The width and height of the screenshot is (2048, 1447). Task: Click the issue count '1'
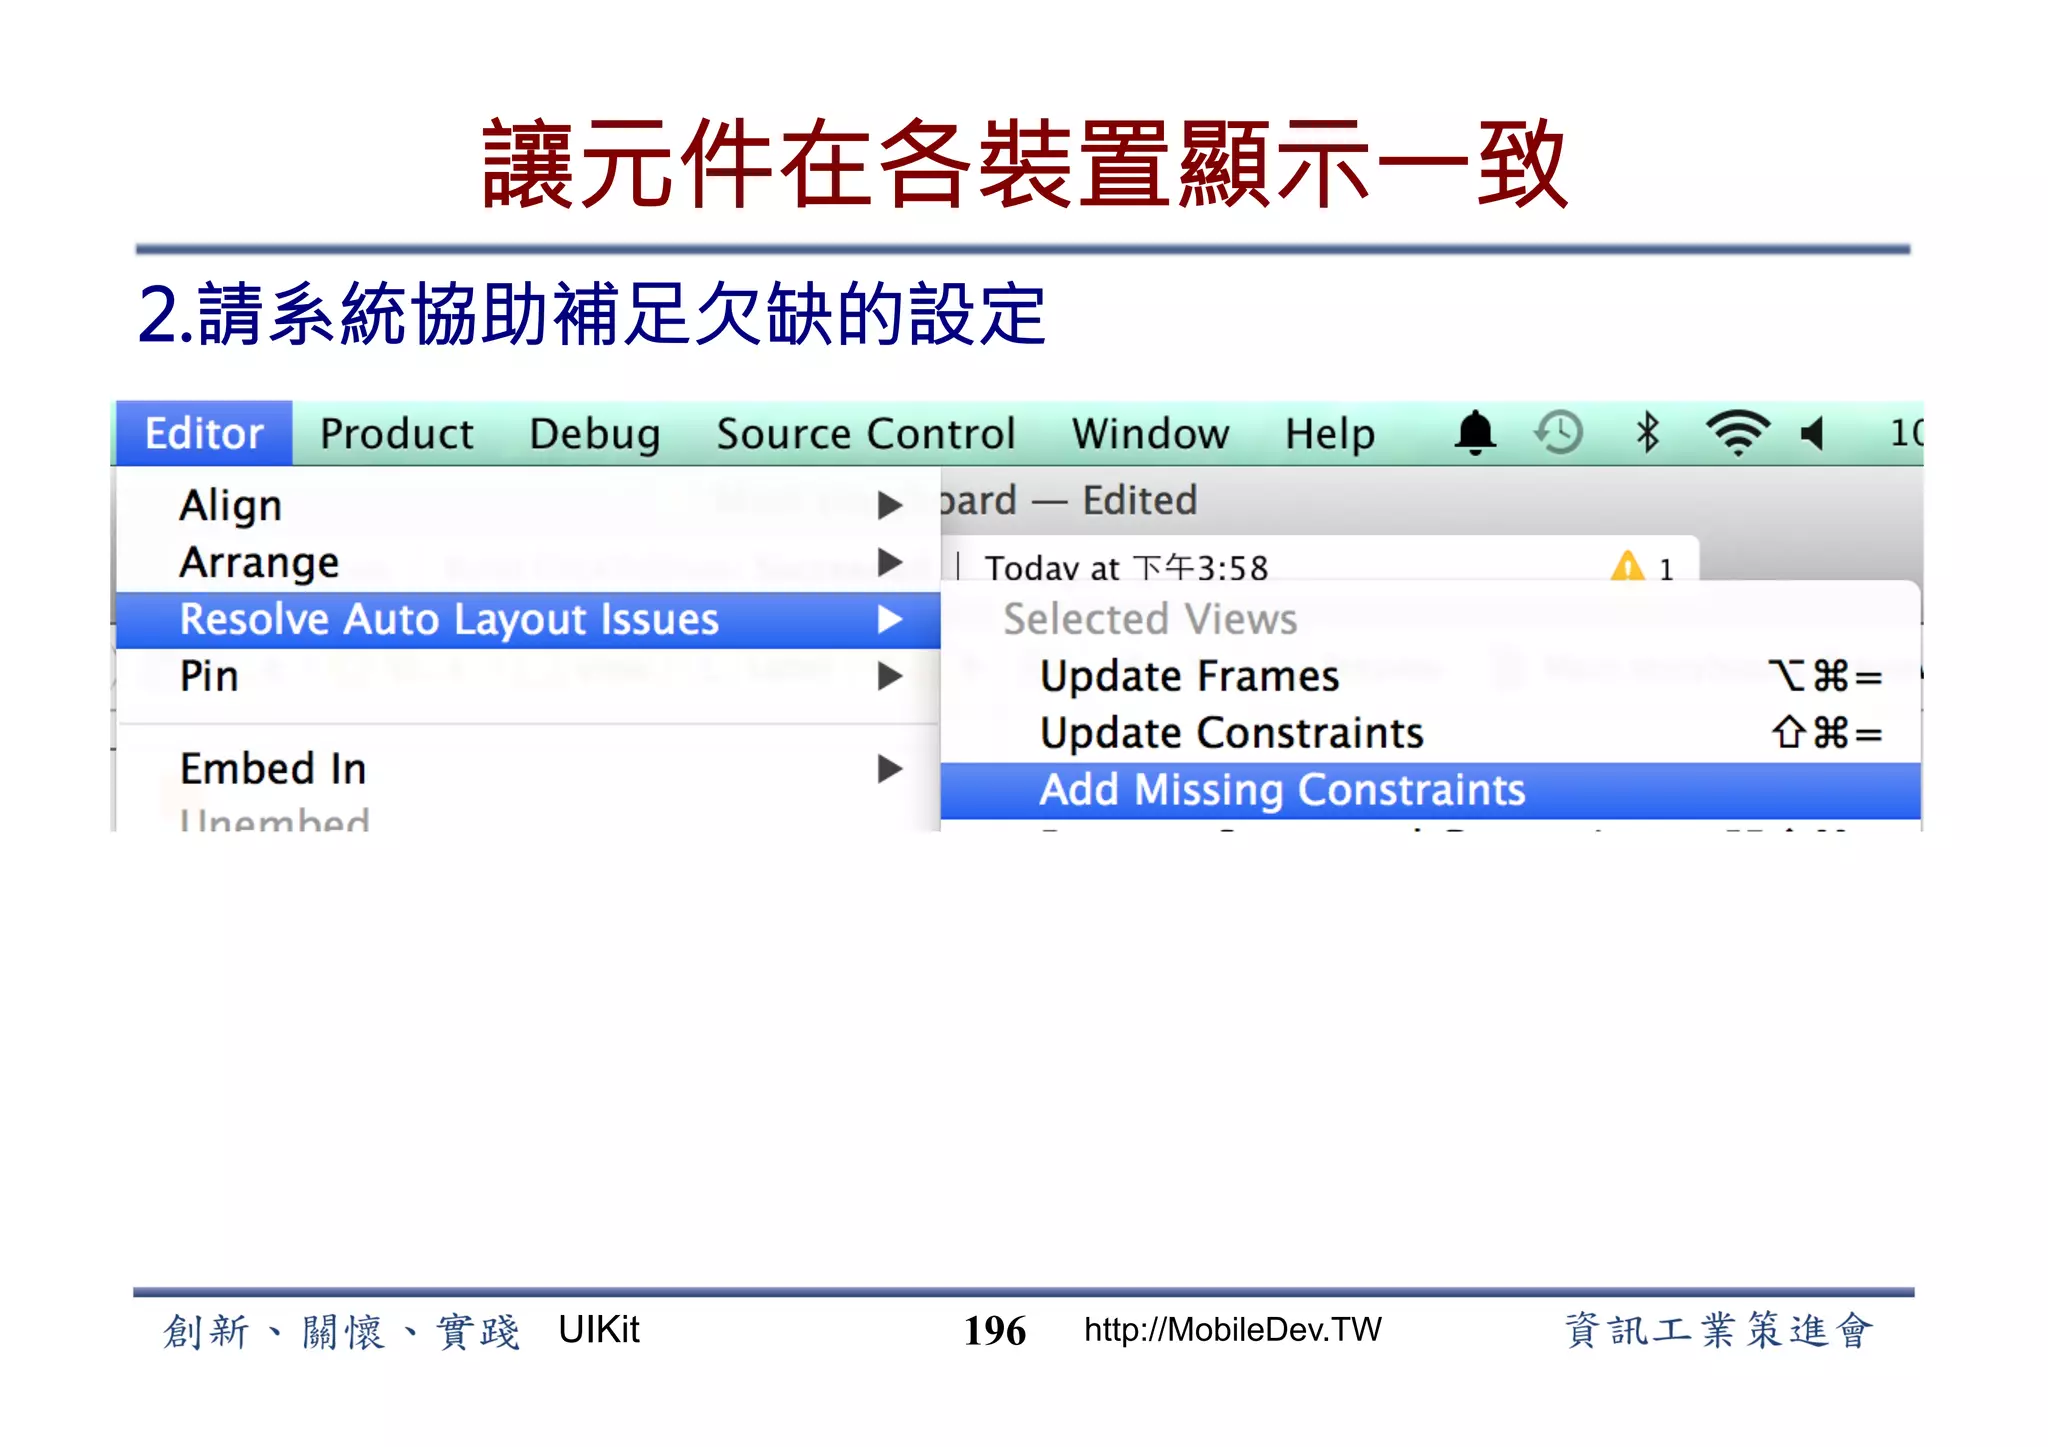pyautogui.click(x=1666, y=569)
